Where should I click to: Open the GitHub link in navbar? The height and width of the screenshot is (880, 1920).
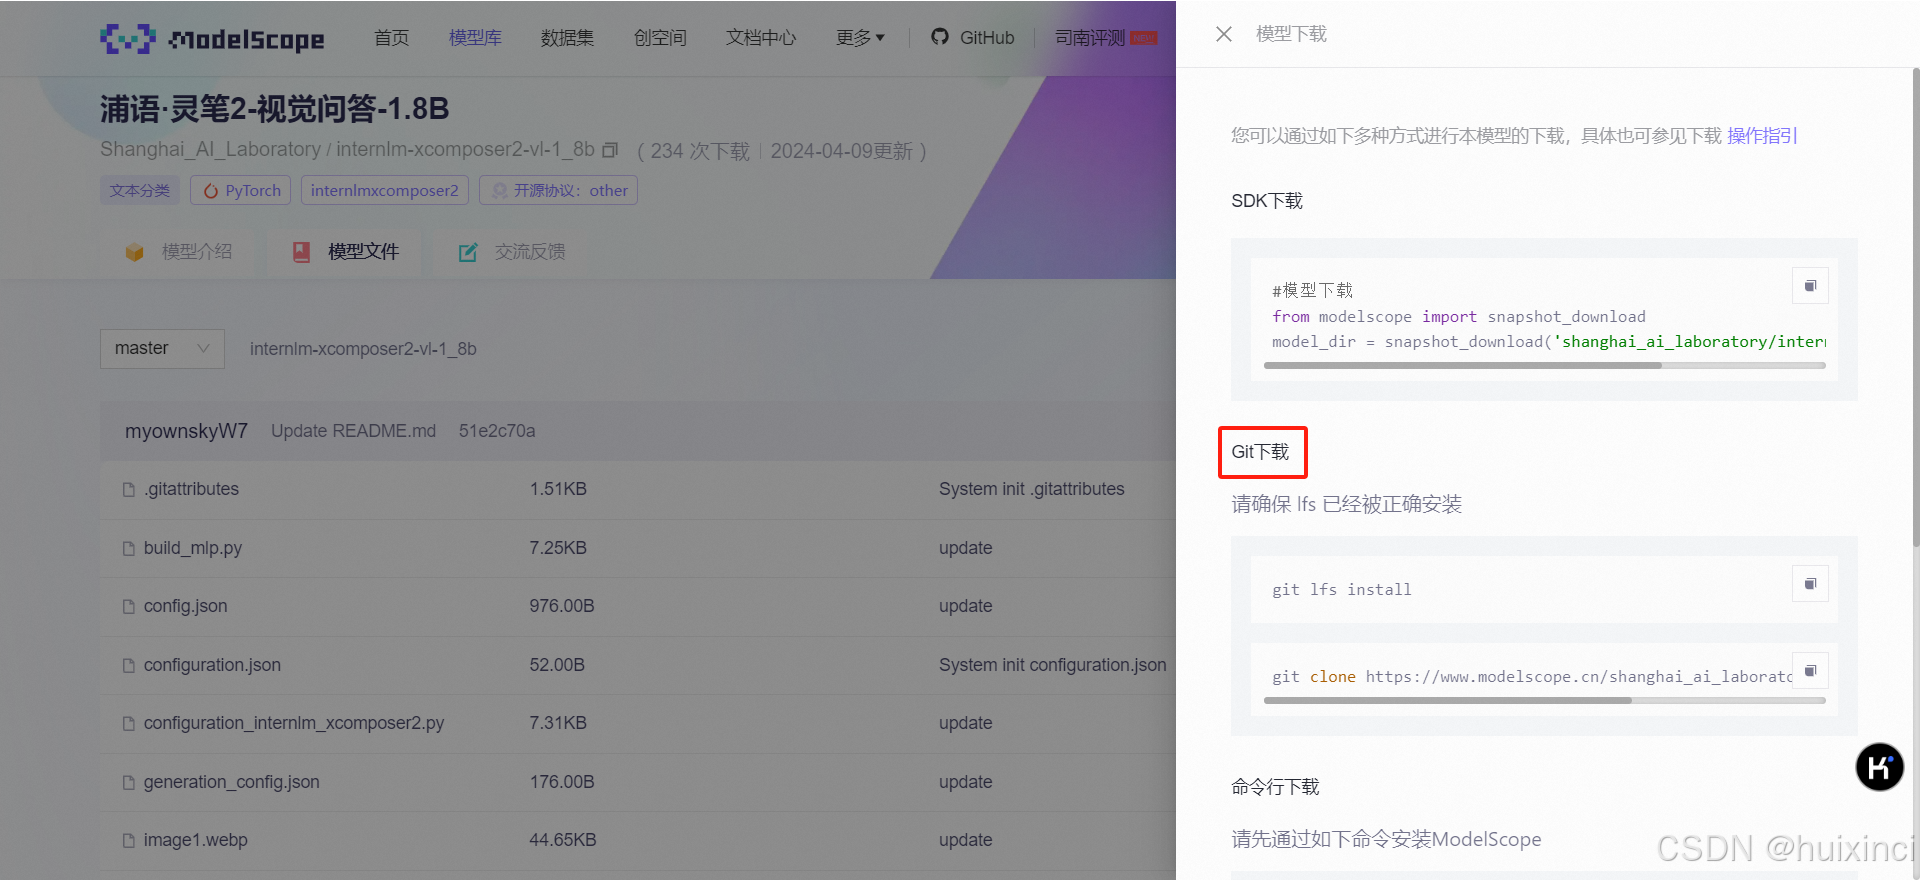[x=973, y=38]
